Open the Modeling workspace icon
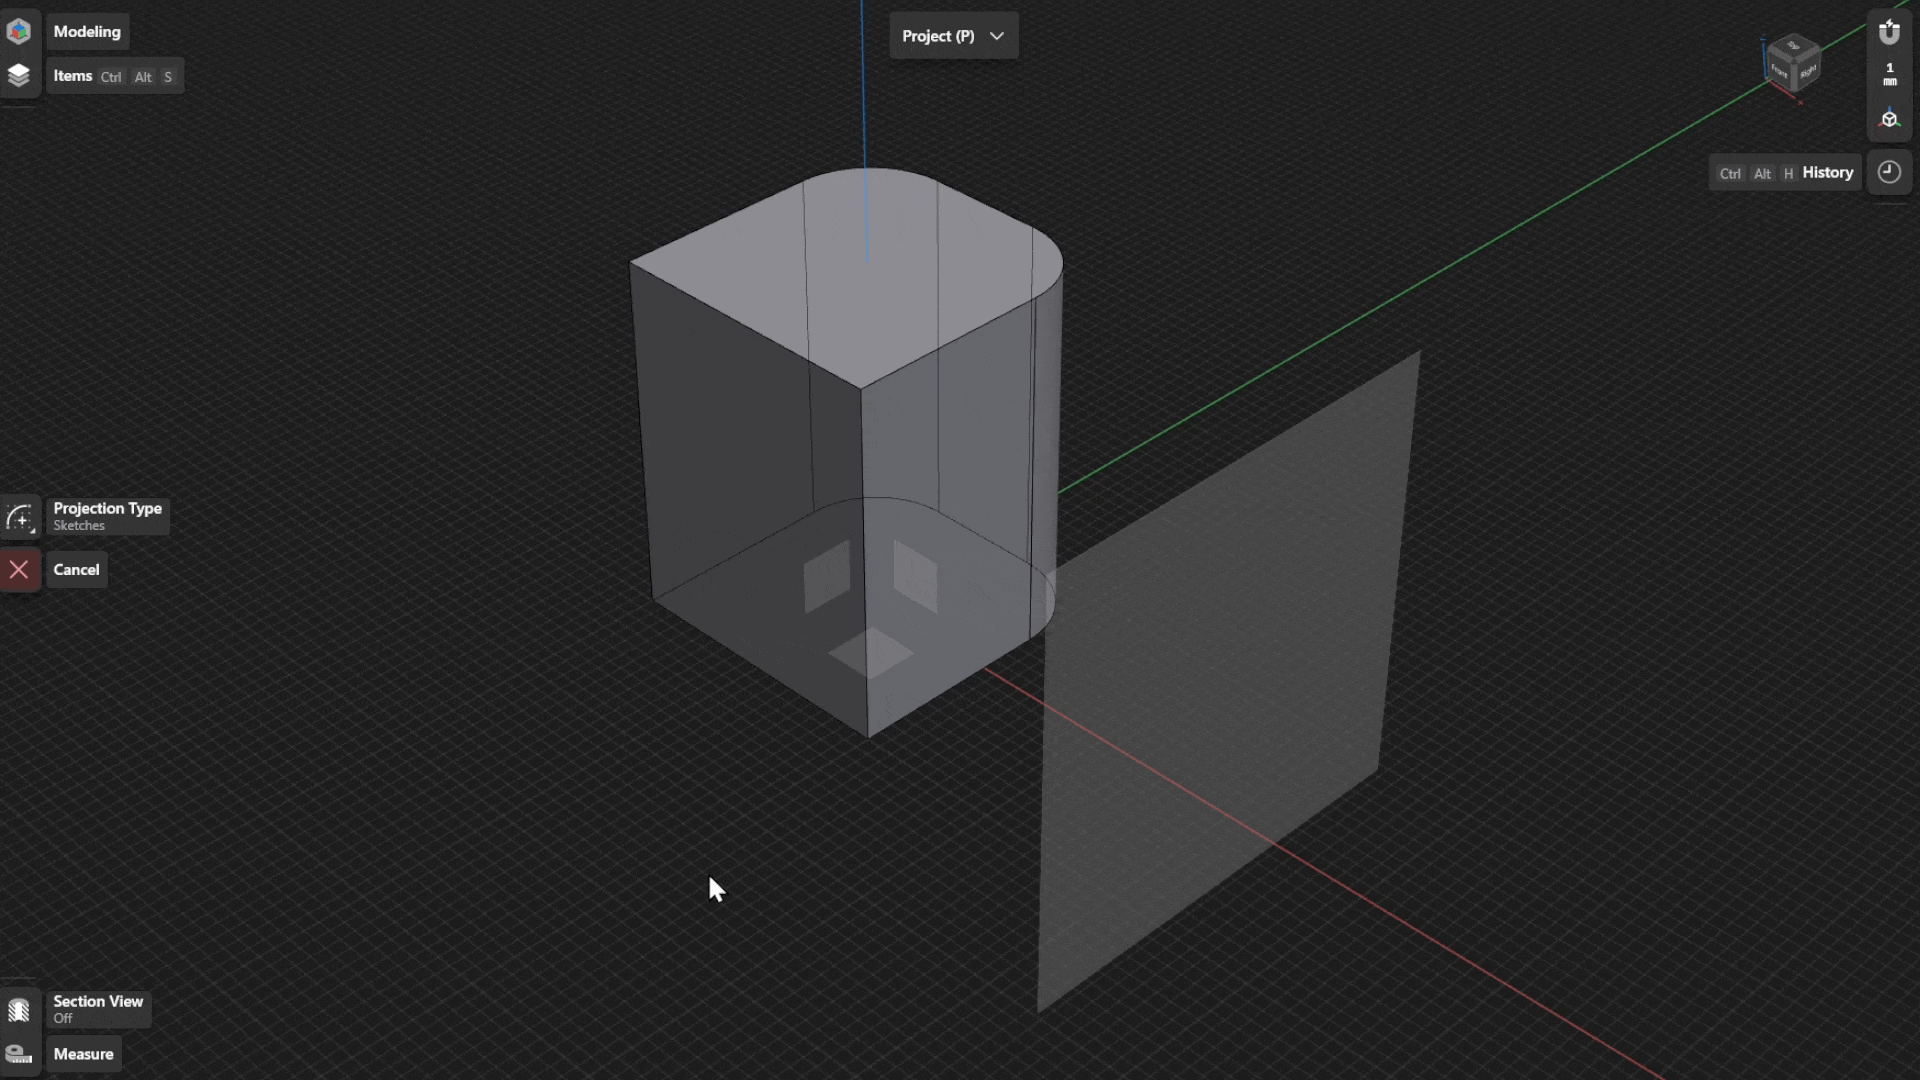The image size is (1920, 1080). coord(19,31)
